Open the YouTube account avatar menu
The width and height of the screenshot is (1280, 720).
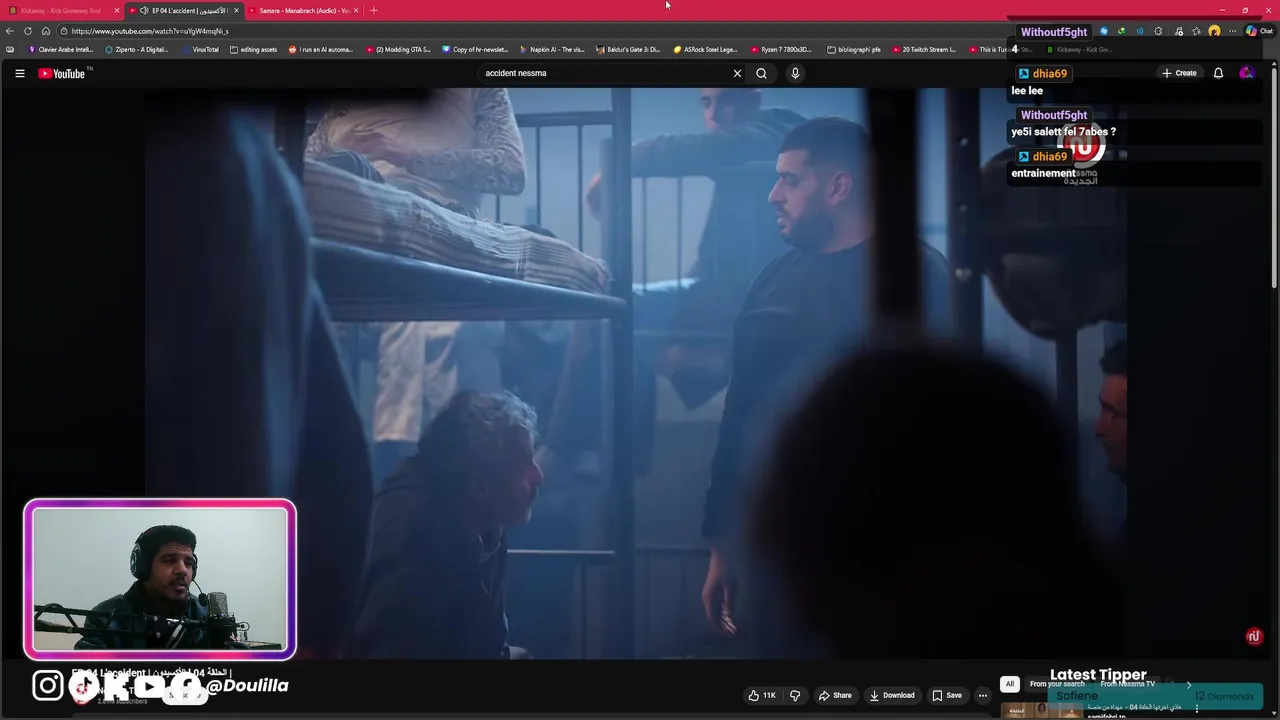(x=1246, y=73)
